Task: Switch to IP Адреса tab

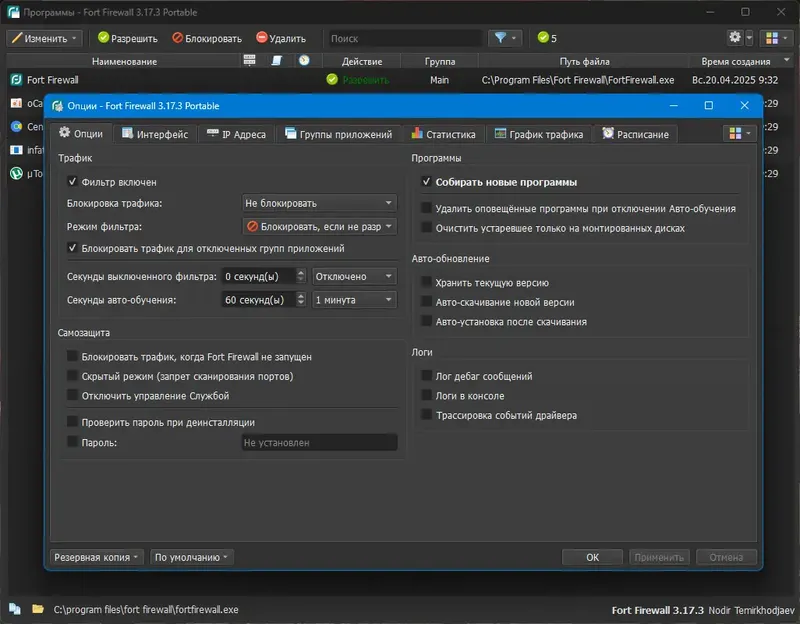Action: tap(236, 134)
